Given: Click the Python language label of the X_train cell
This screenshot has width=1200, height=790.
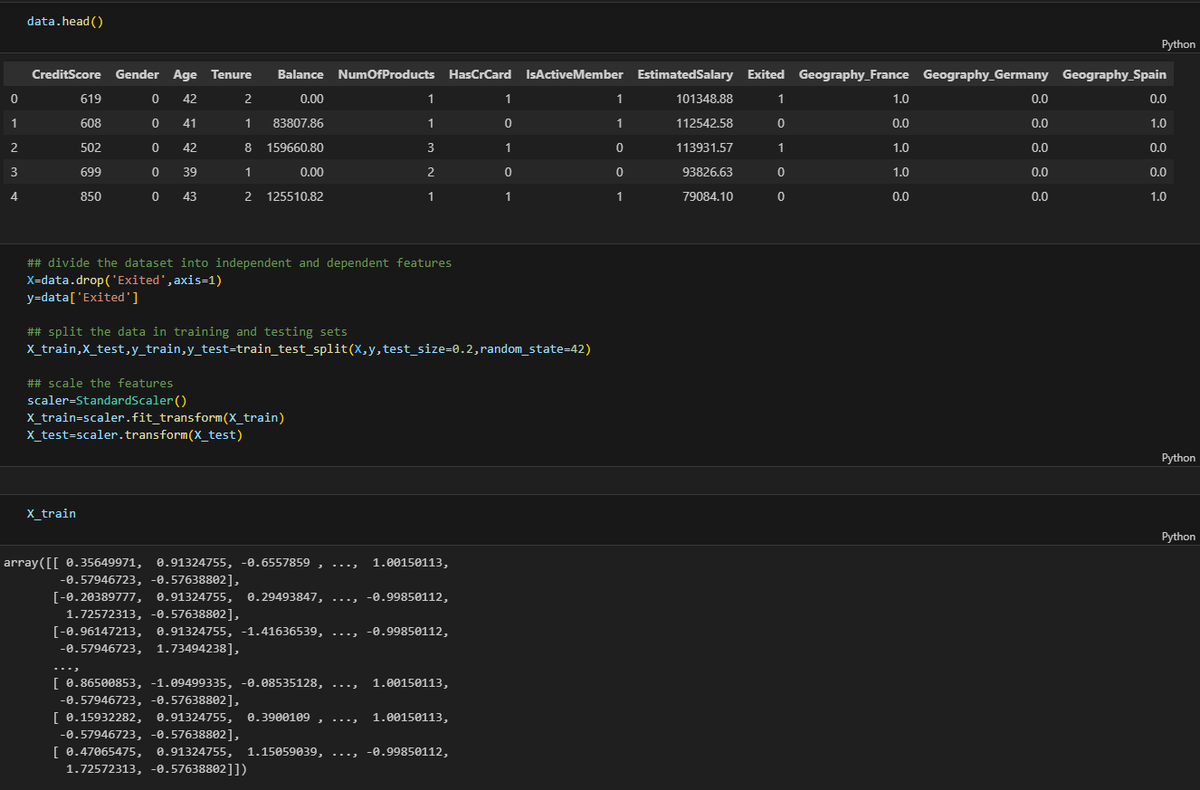Looking at the screenshot, I should [1179, 537].
